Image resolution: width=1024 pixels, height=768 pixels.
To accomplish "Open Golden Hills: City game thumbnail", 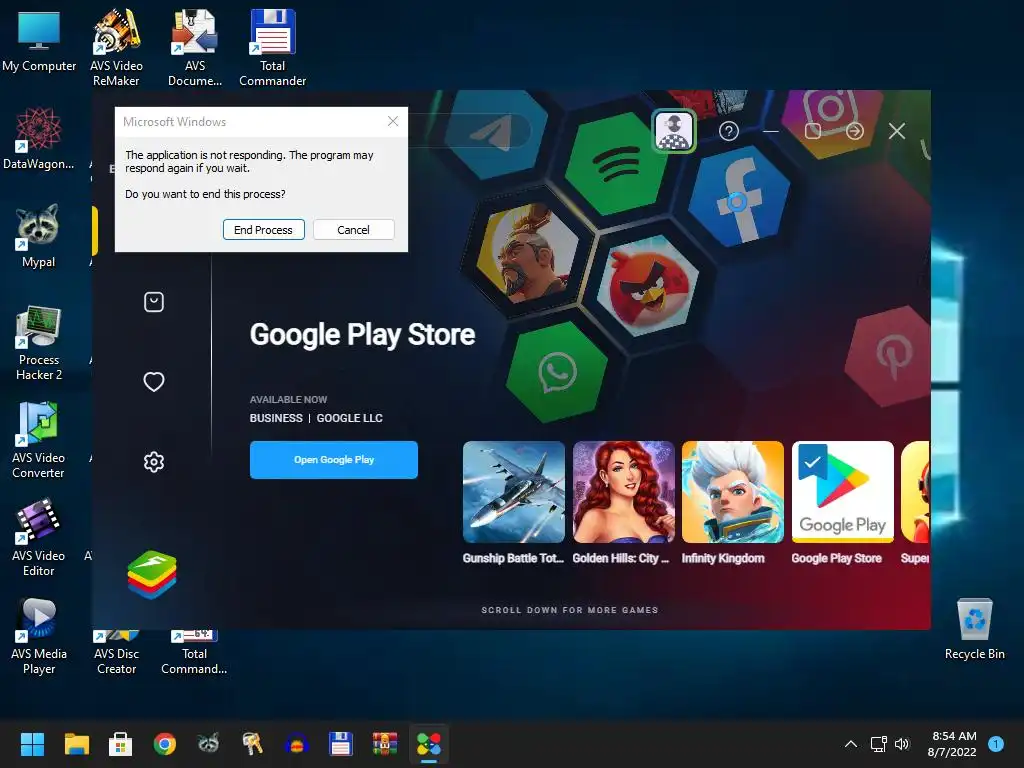I will (x=623, y=492).
